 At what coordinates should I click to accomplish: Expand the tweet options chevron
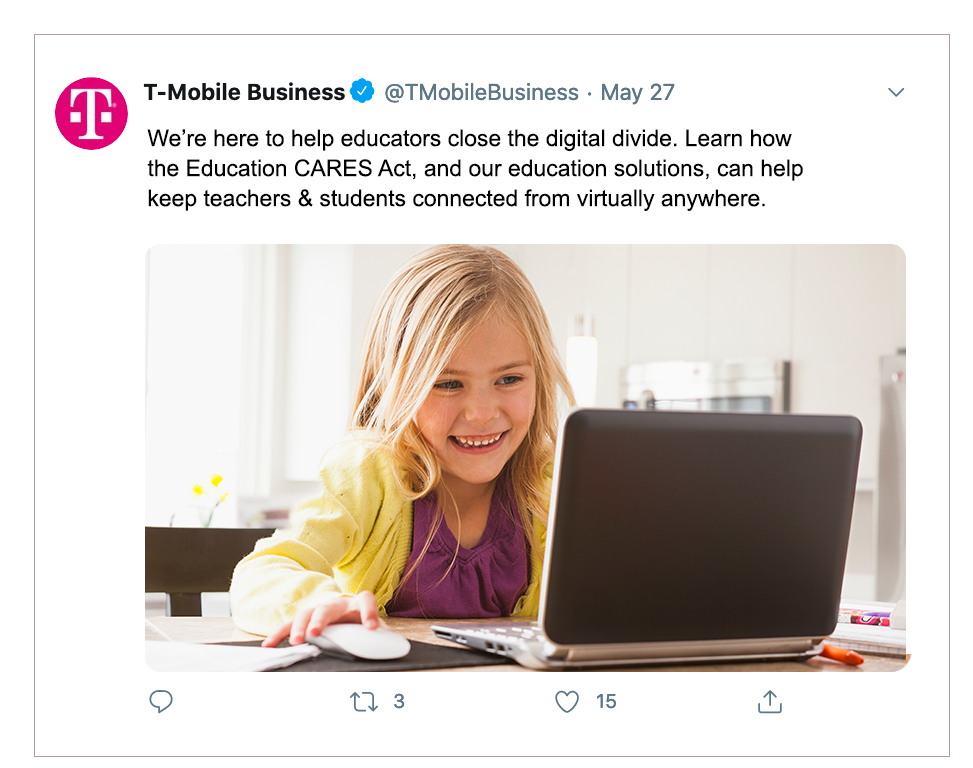896,92
